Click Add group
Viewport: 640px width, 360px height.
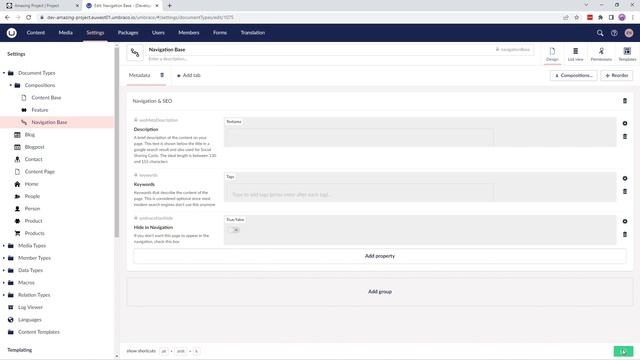coord(380,292)
